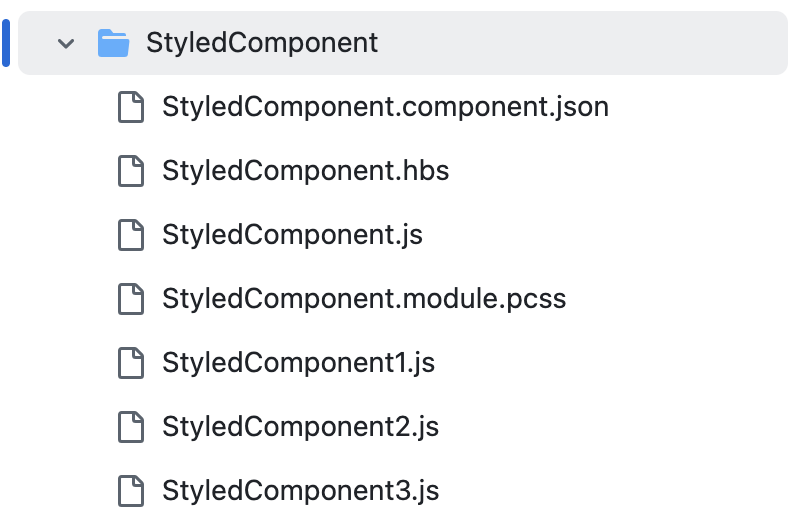
Task: Select the StyledComponent folder name label
Action: 262,43
